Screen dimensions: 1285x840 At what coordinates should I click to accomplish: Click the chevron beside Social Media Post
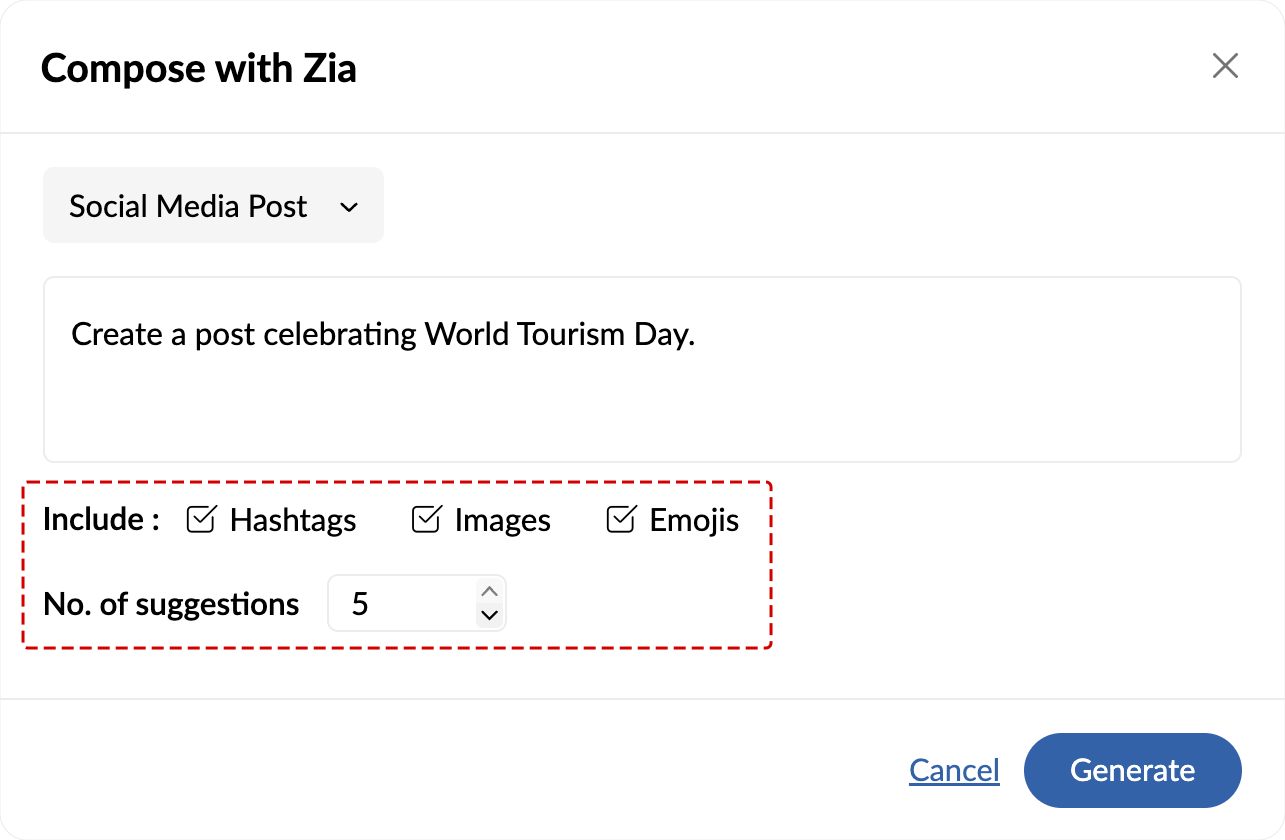(349, 207)
